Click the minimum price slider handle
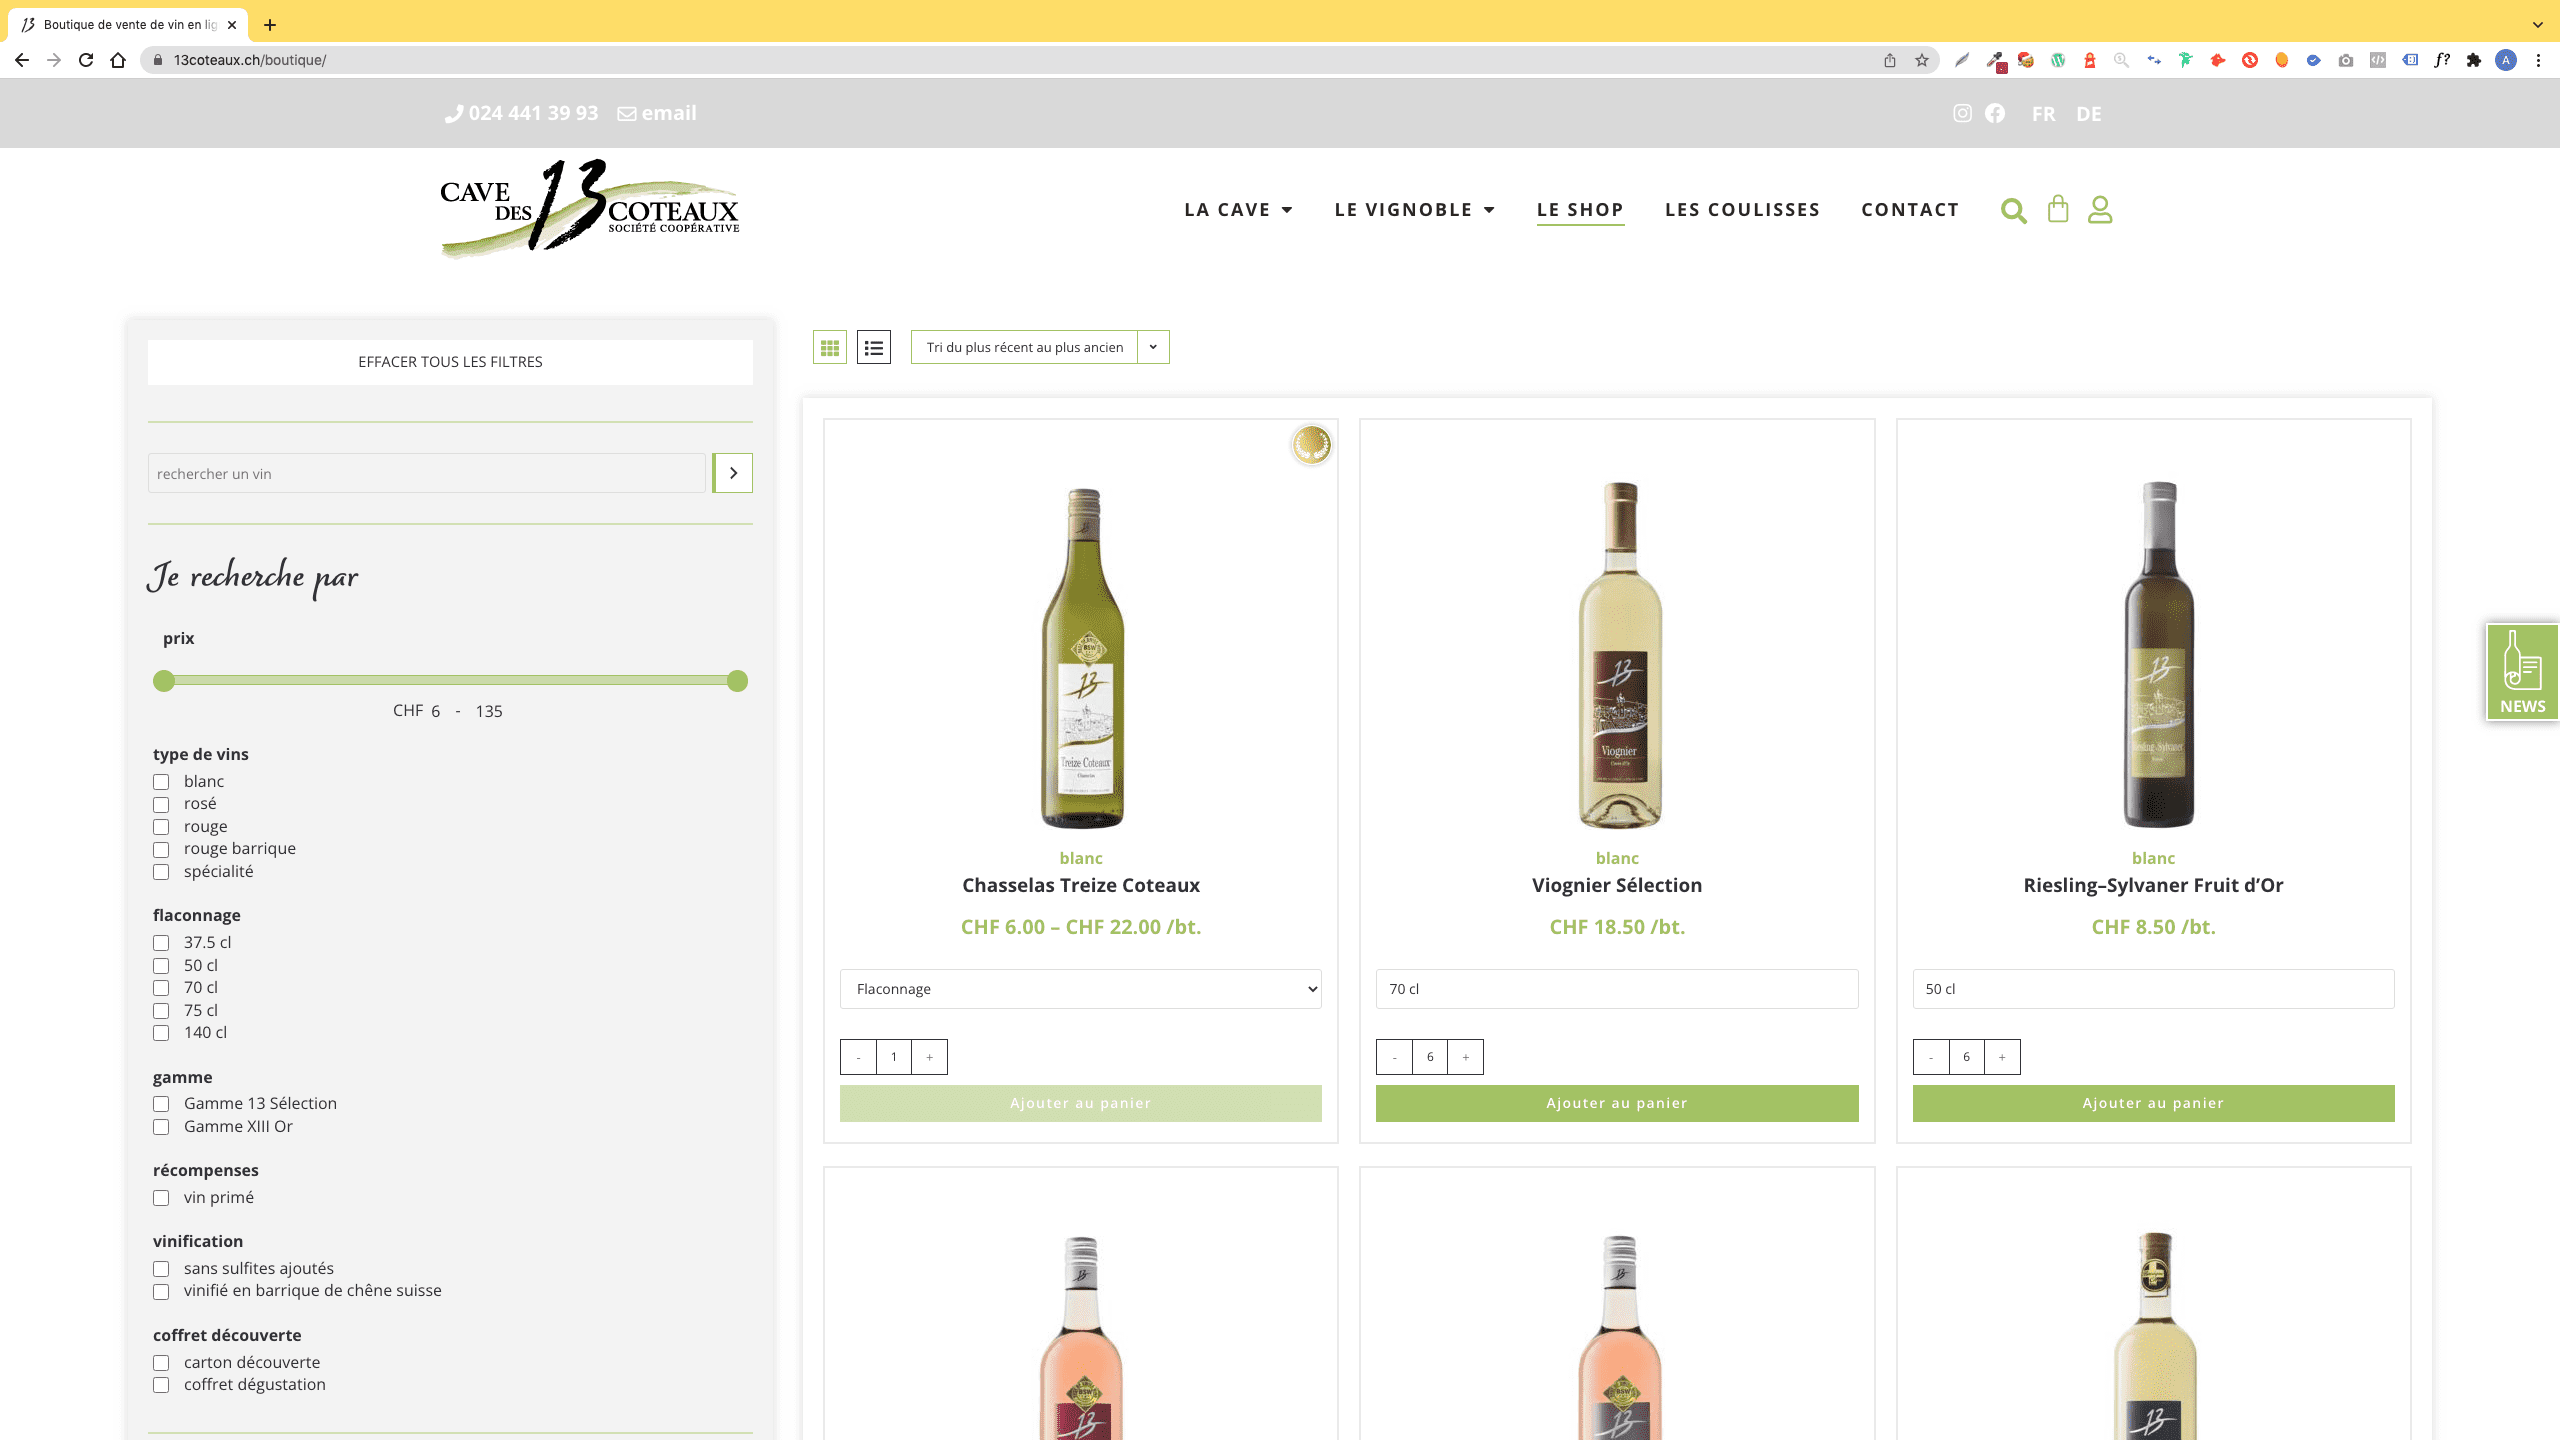The image size is (2560, 1440). coord(164,681)
